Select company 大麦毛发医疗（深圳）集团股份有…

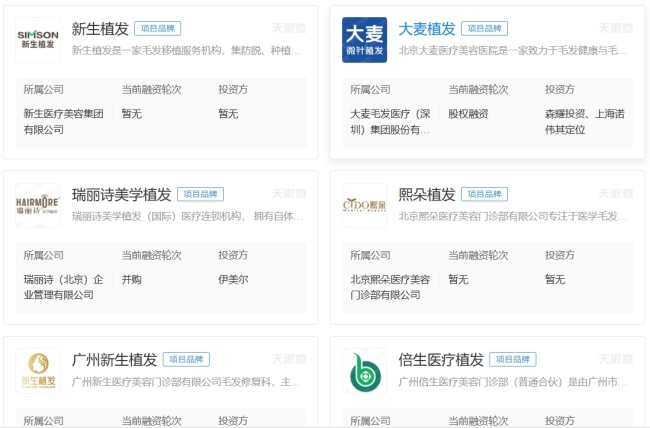pyautogui.click(x=390, y=122)
